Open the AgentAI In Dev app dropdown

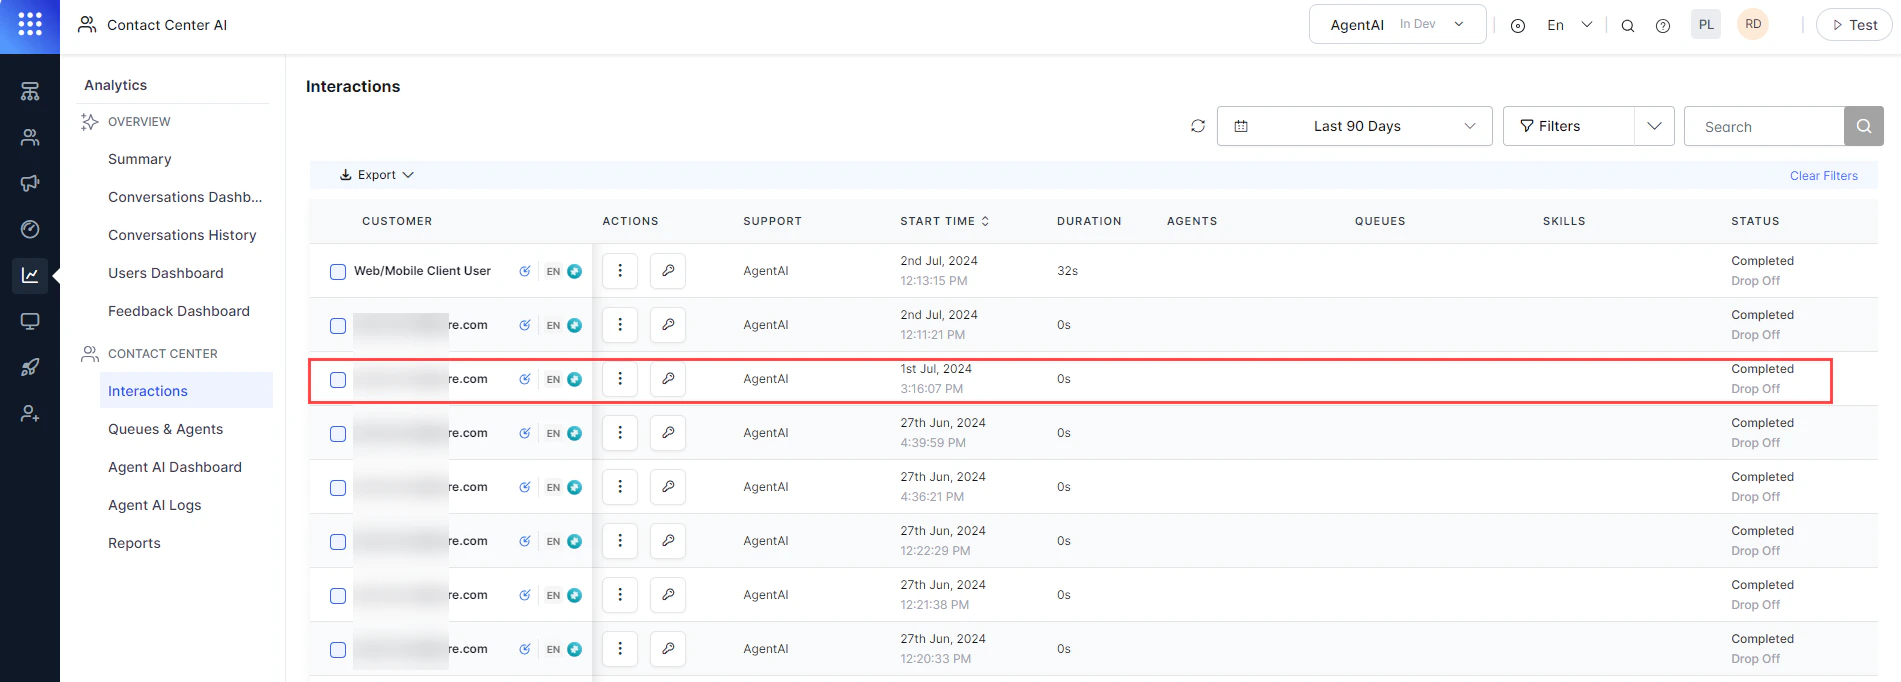pos(1397,25)
